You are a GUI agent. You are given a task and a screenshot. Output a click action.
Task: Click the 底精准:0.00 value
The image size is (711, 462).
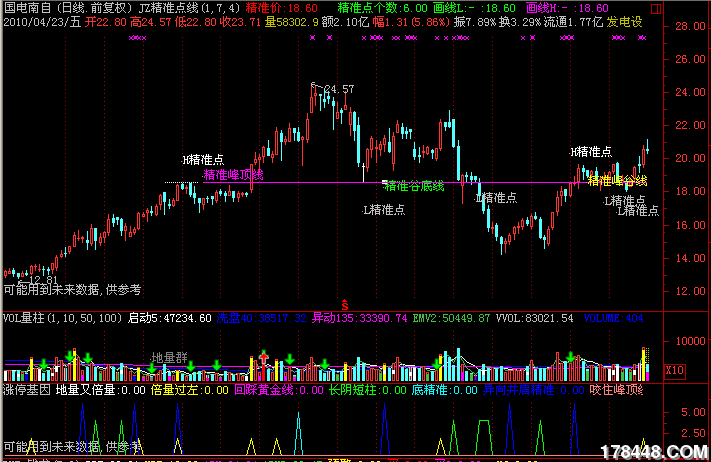[444, 390]
